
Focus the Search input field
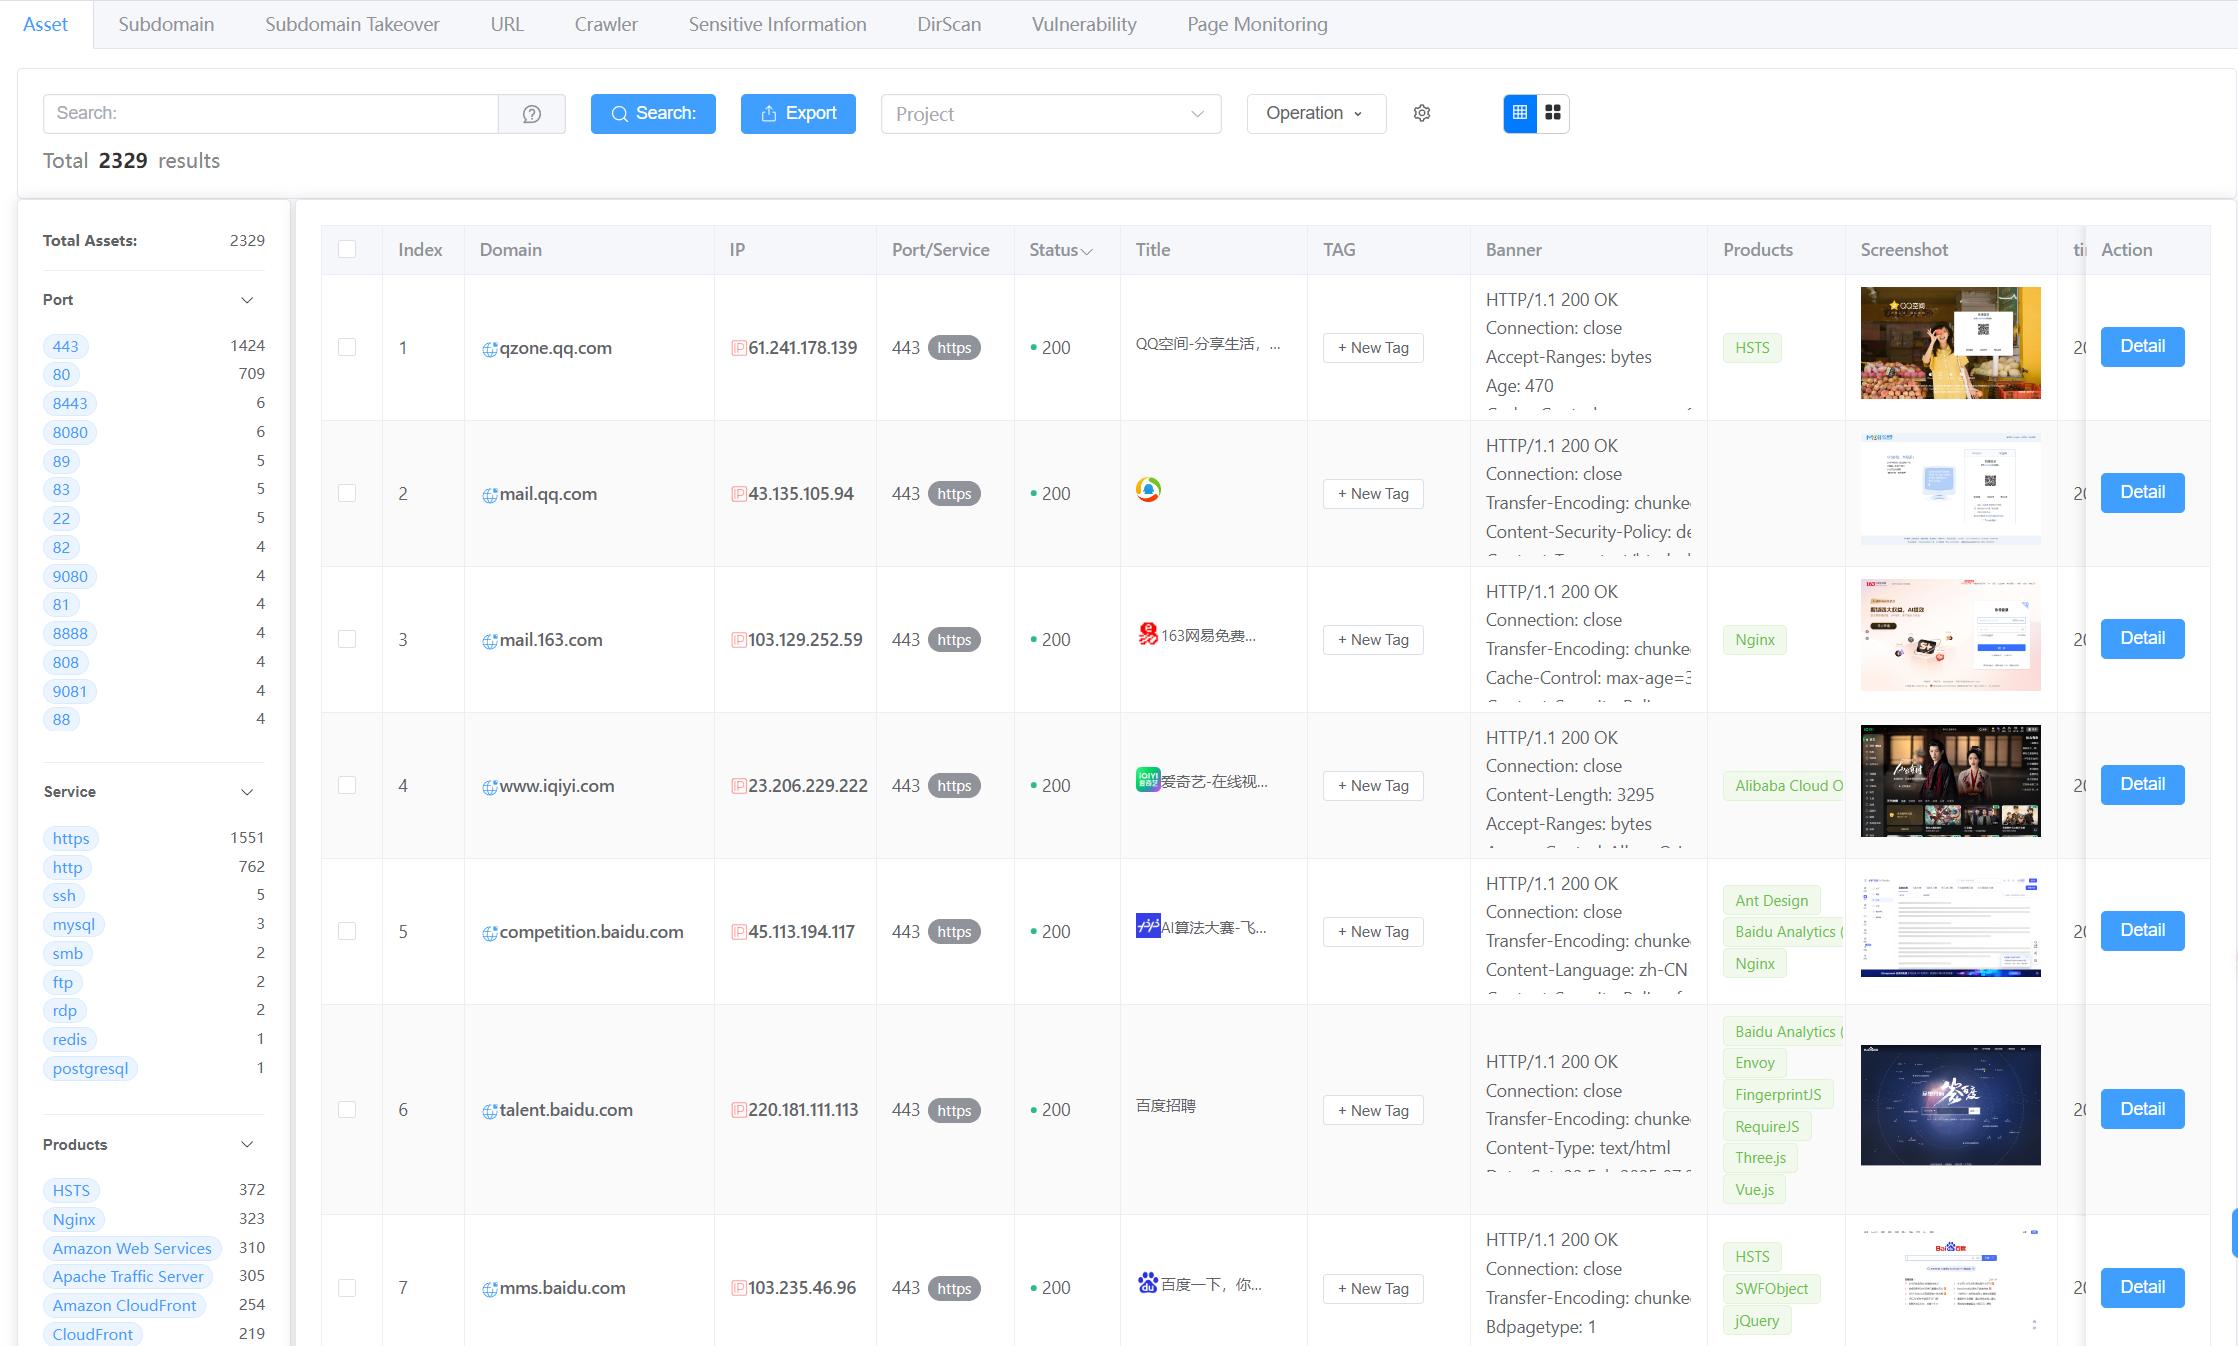point(270,113)
